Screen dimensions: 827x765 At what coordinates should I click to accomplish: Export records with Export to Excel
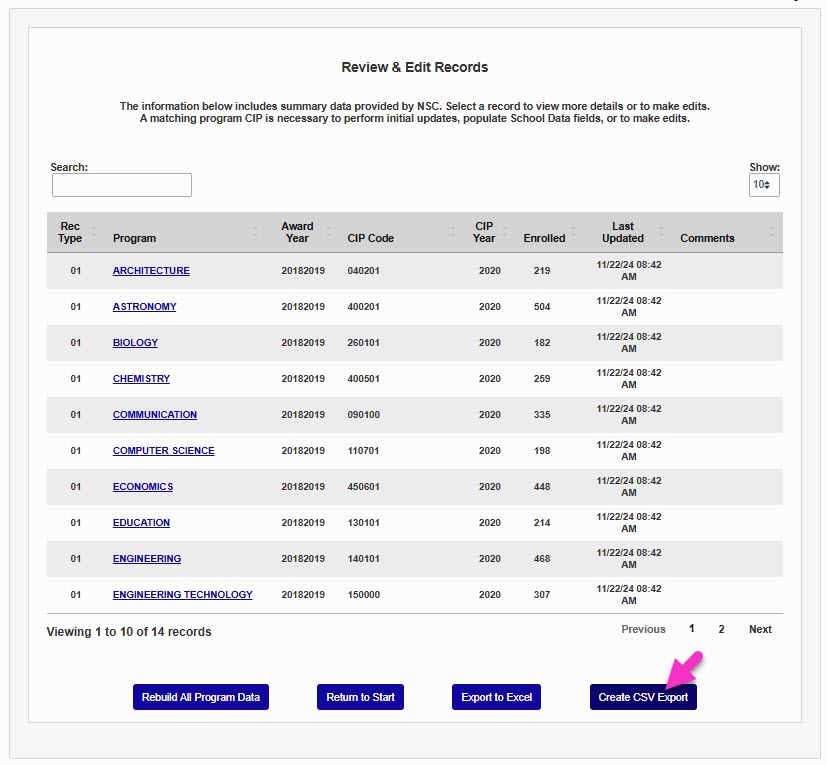point(496,697)
